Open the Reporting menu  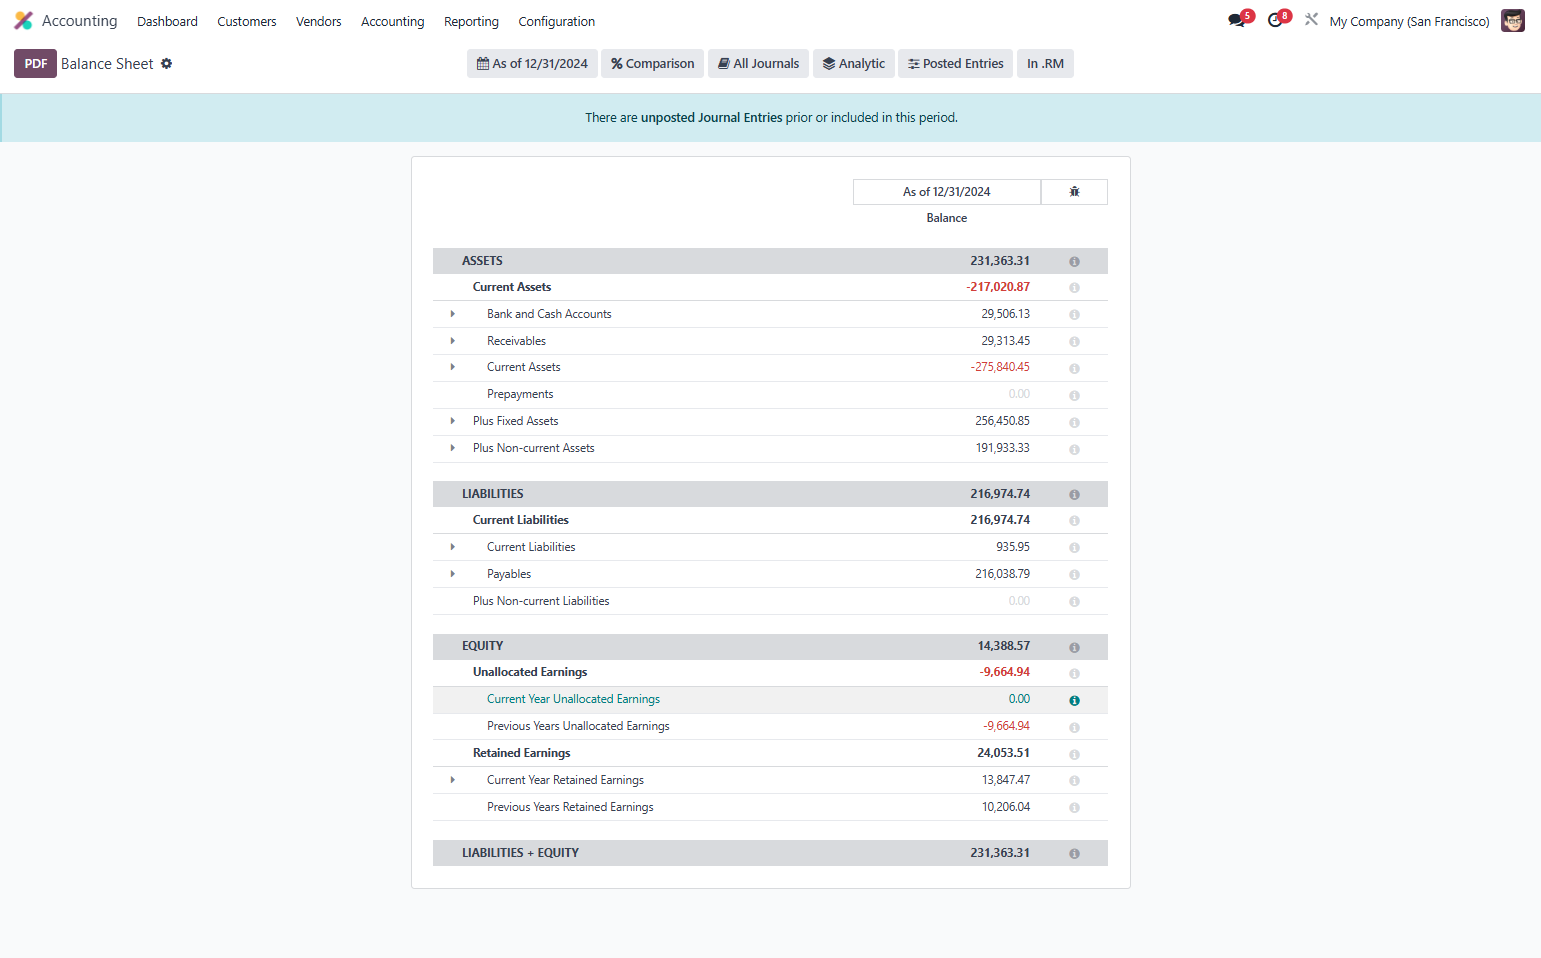[471, 21]
